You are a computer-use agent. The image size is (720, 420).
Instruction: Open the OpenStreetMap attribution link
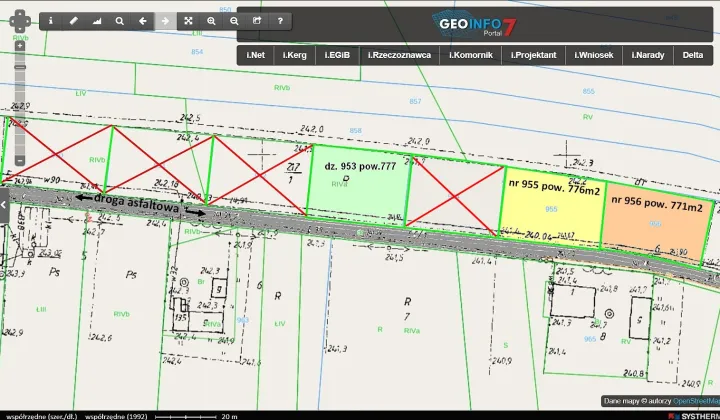click(696, 401)
